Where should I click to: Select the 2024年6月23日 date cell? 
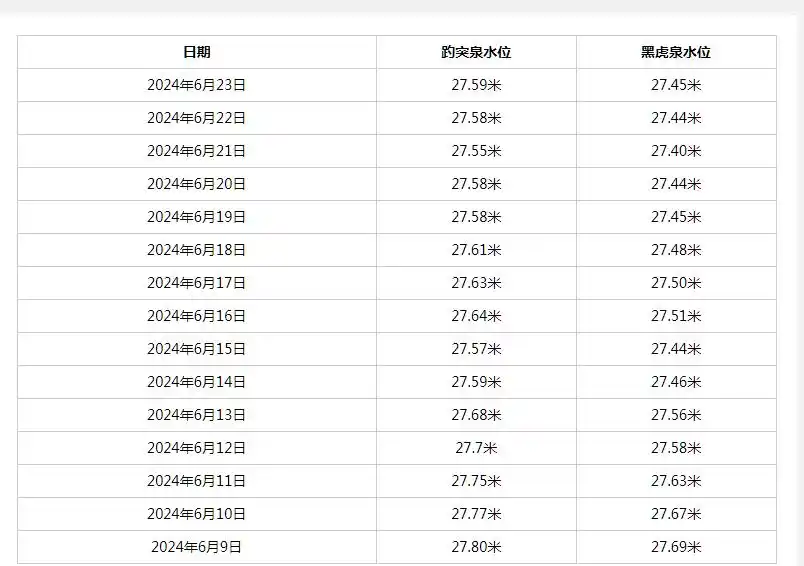click(x=197, y=85)
